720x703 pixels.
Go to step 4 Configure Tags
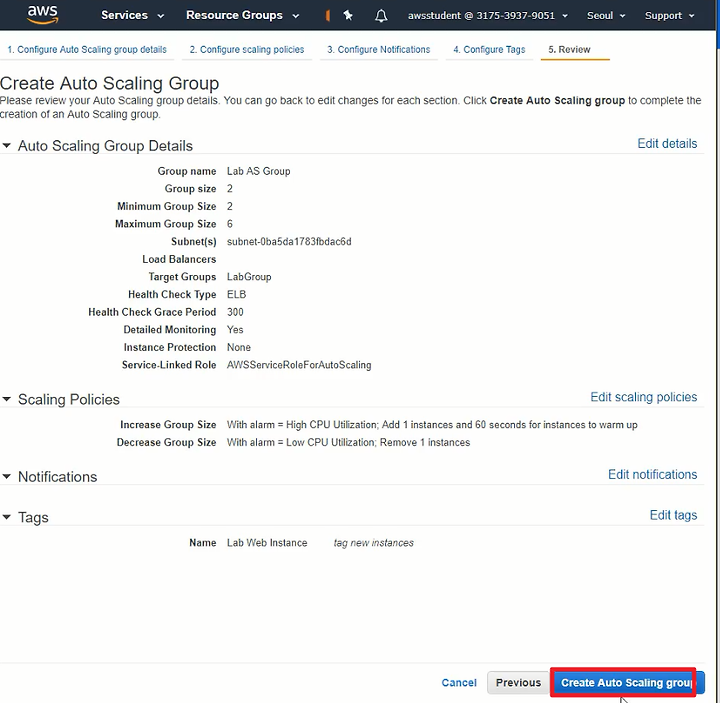tap(489, 50)
